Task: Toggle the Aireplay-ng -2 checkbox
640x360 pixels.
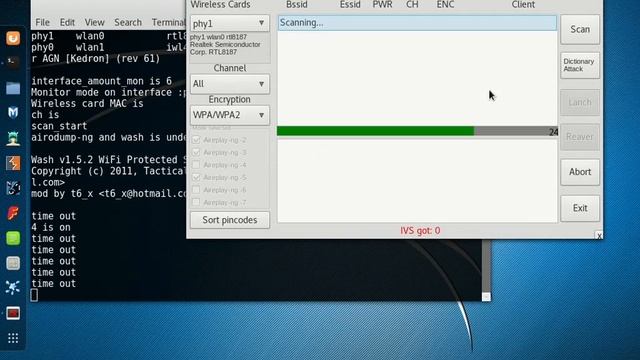Action: [196, 140]
